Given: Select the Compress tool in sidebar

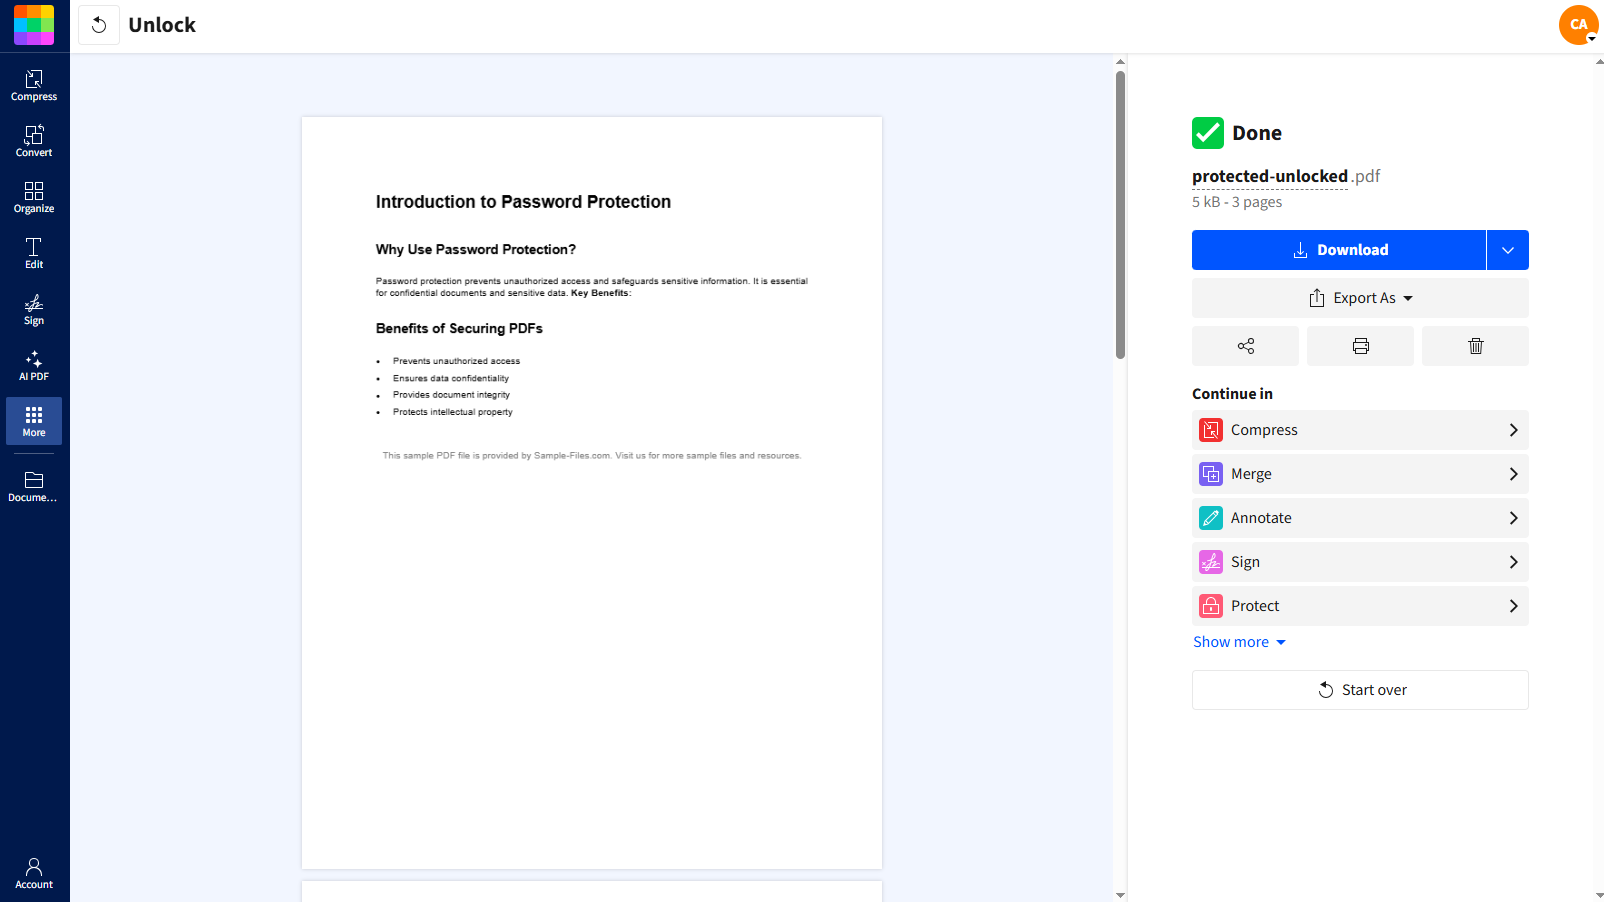Looking at the screenshot, I should click(34, 85).
